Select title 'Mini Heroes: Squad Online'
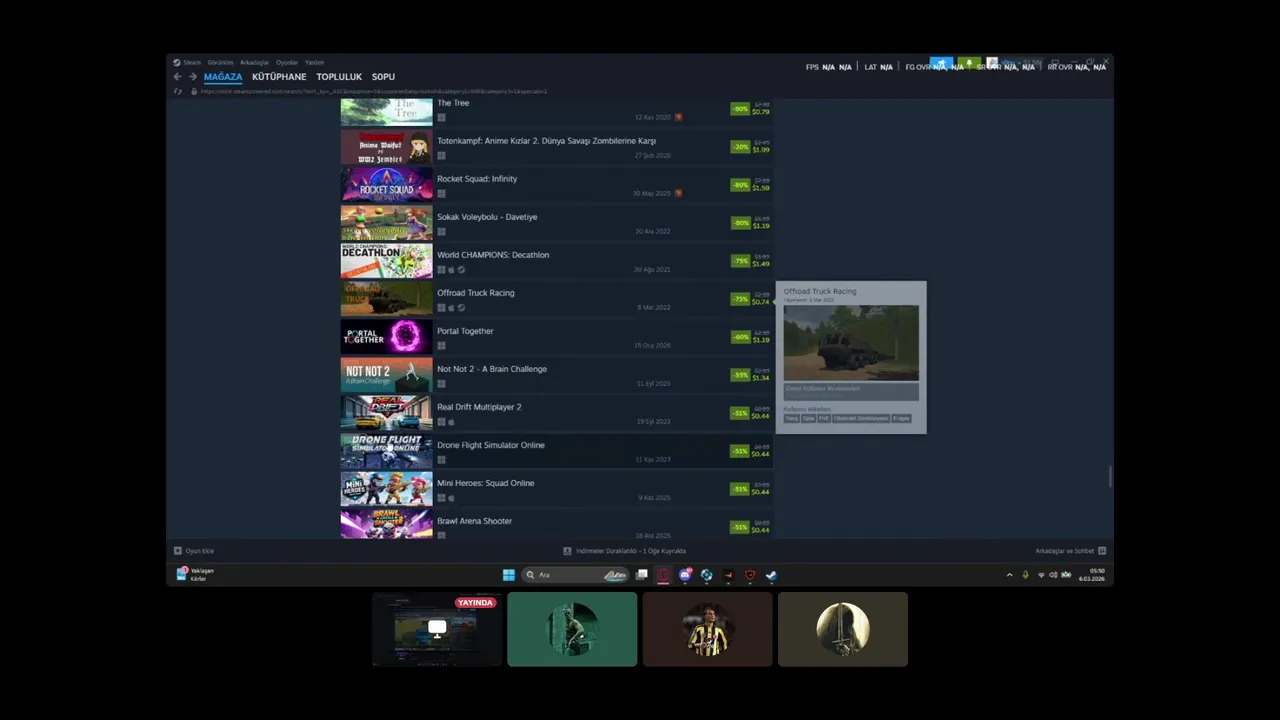This screenshot has height=720, width=1280. point(486,483)
